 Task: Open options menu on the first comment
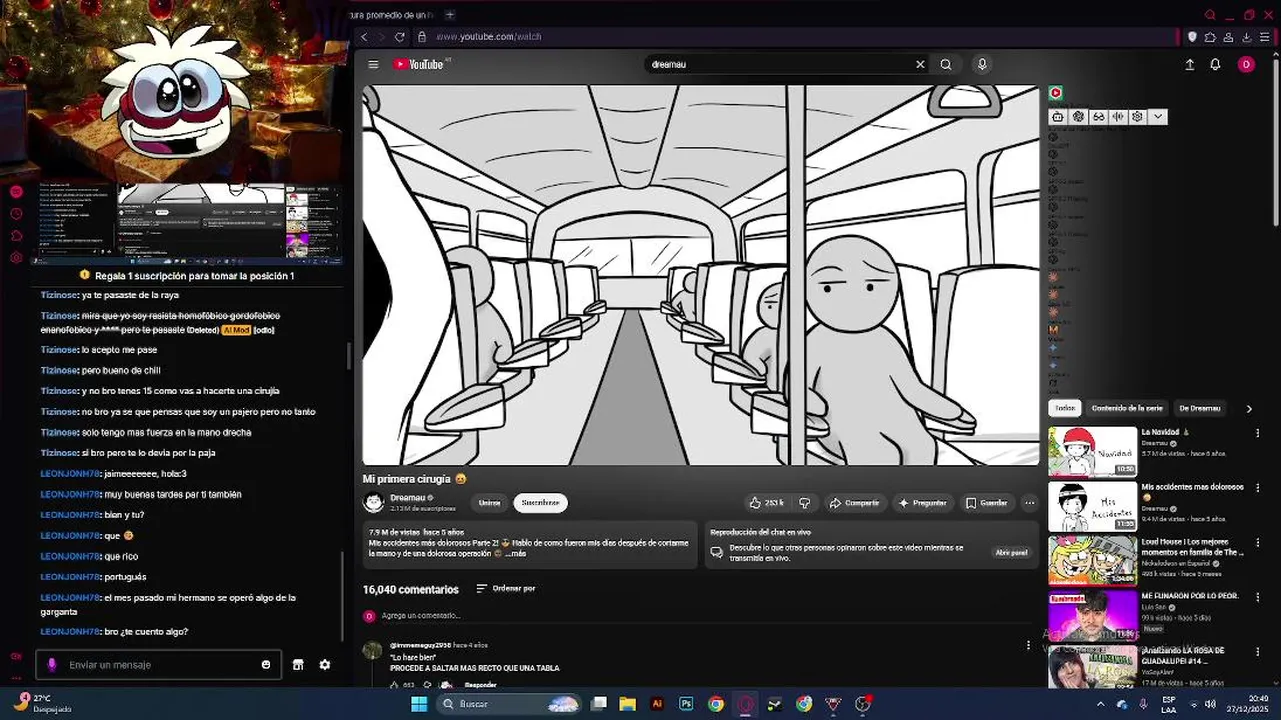point(1028,646)
